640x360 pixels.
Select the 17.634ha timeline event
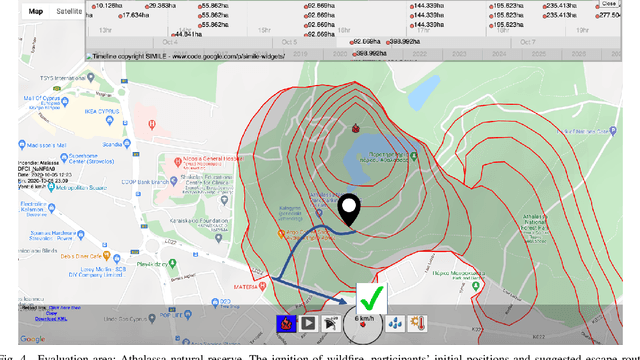(x=133, y=16)
